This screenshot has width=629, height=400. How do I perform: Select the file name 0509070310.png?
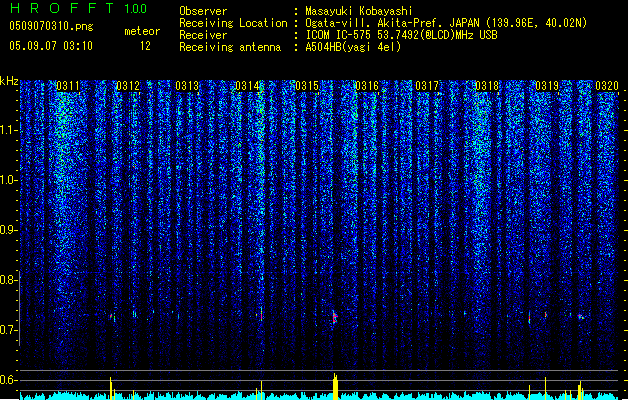(51, 26)
